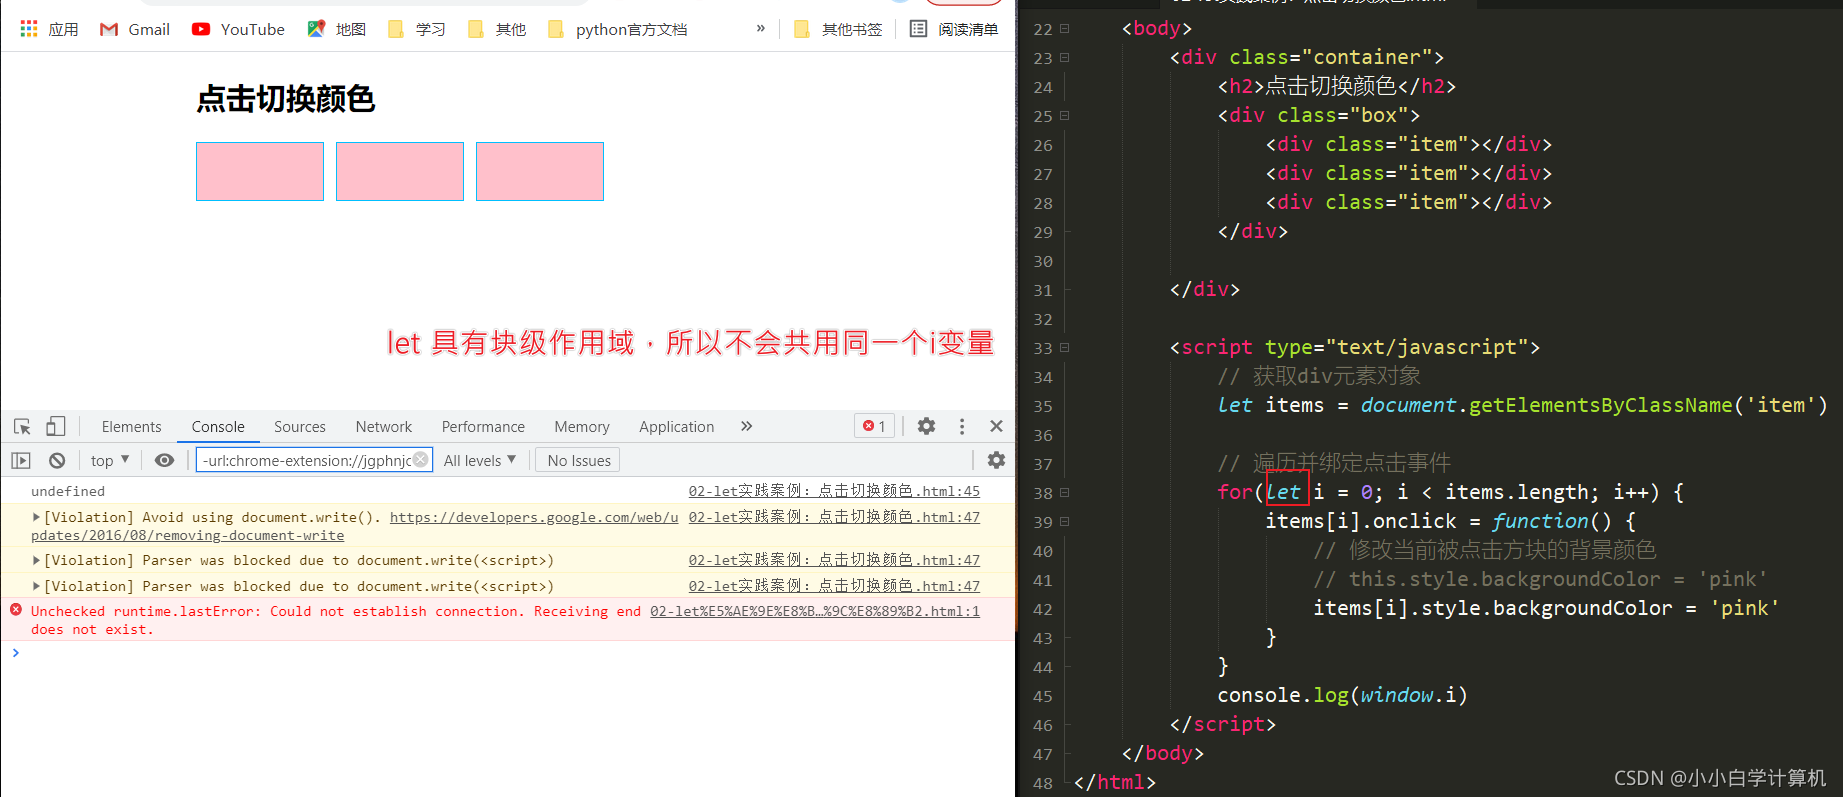The height and width of the screenshot is (797, 1843).
Task: Switch to the Performance tab
Action: coord(483,426)
